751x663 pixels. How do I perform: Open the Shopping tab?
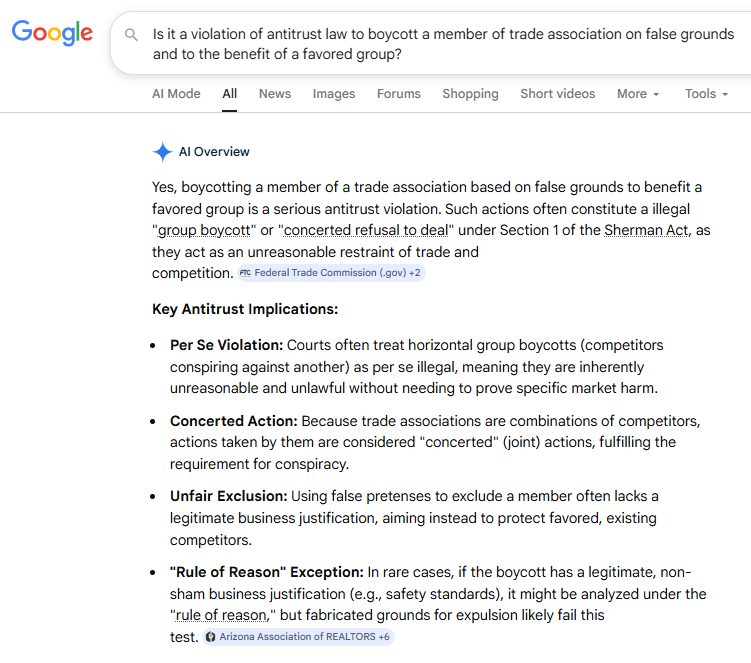[x=470, y=94]
